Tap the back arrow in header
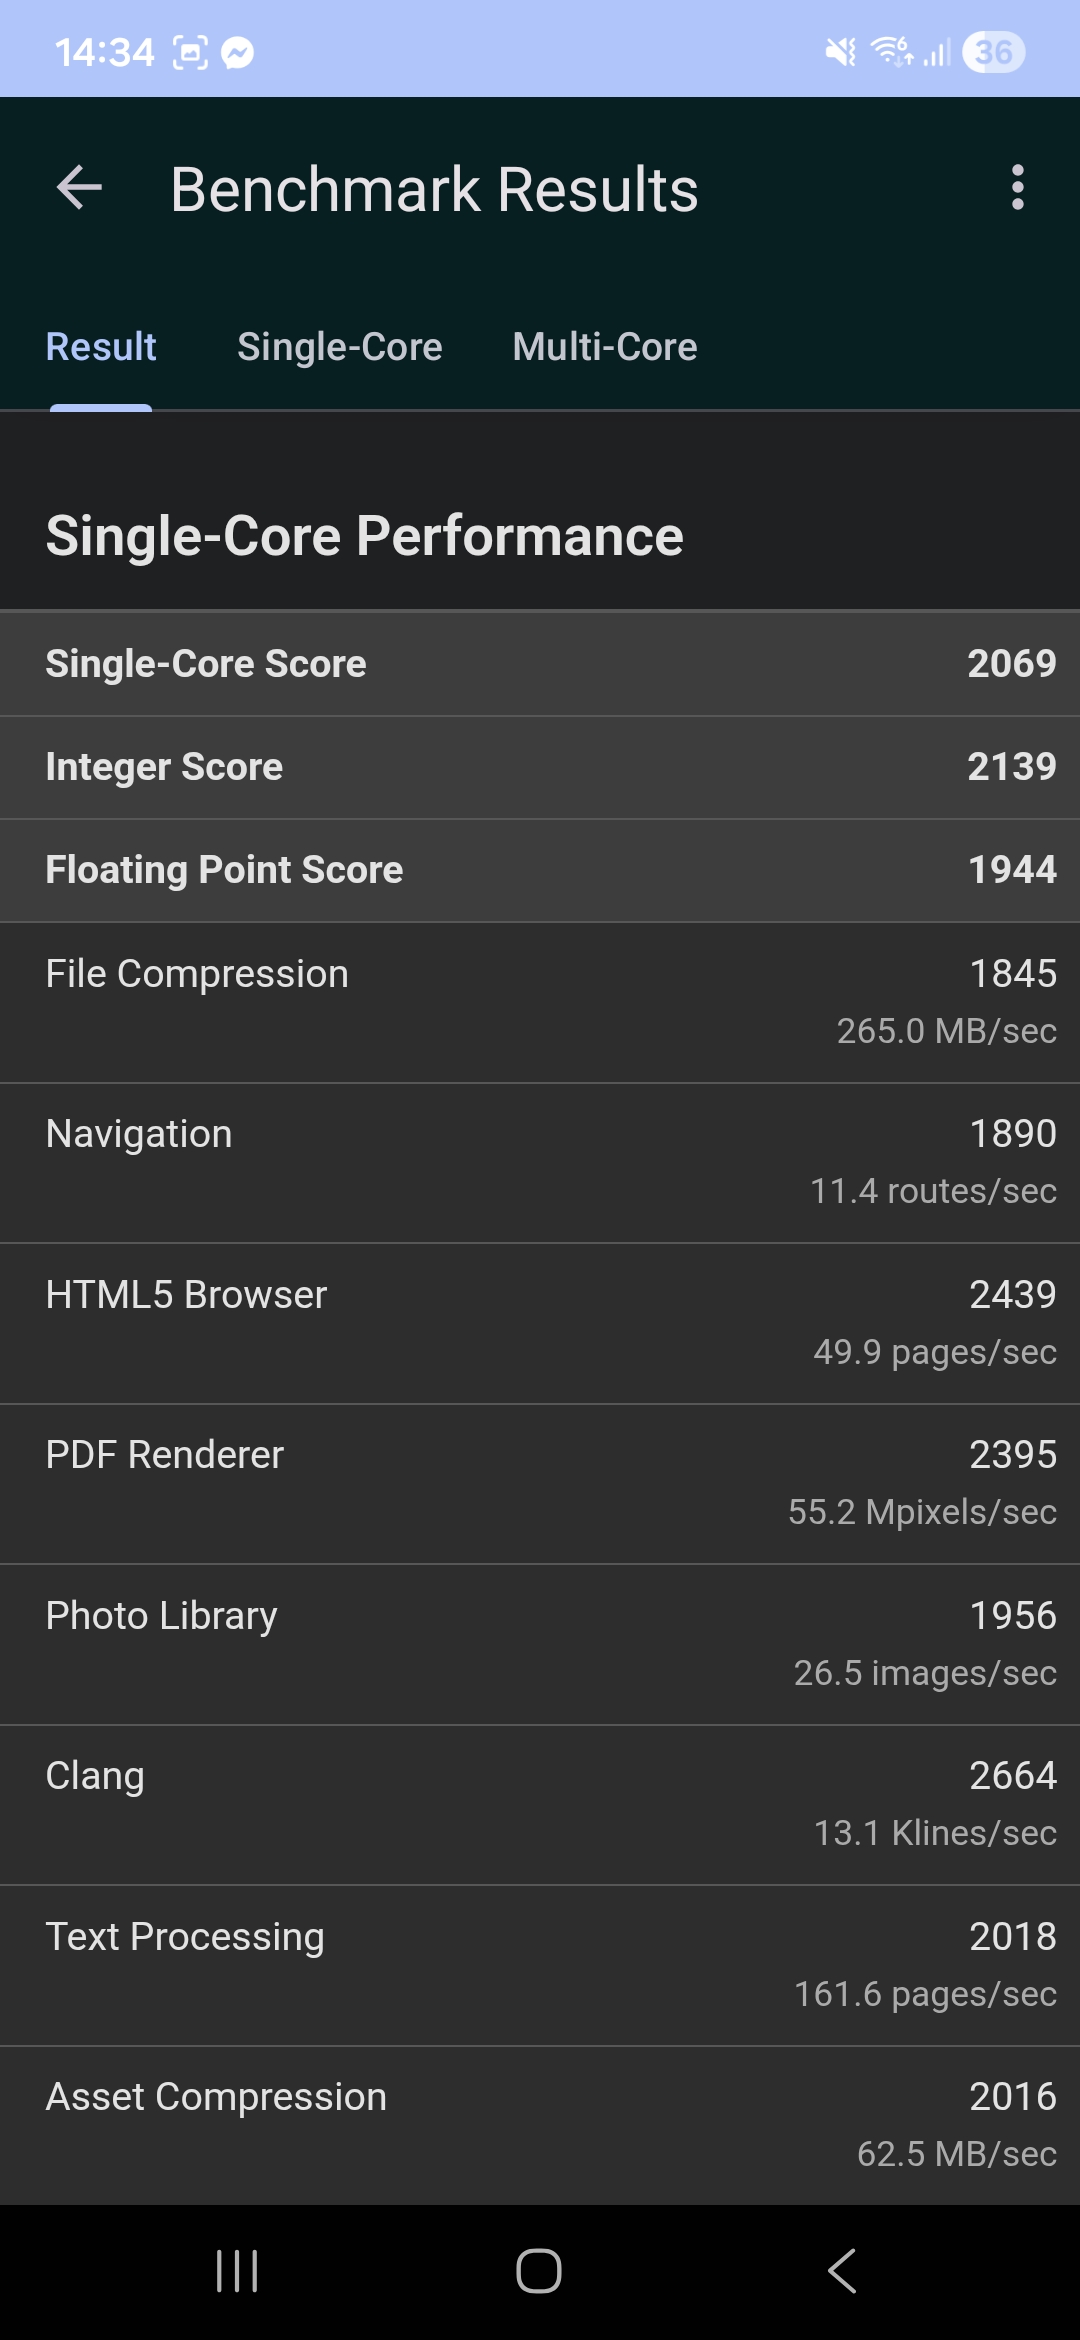The height and width of the screenshot is (2340, 1080). pos(80,188)
